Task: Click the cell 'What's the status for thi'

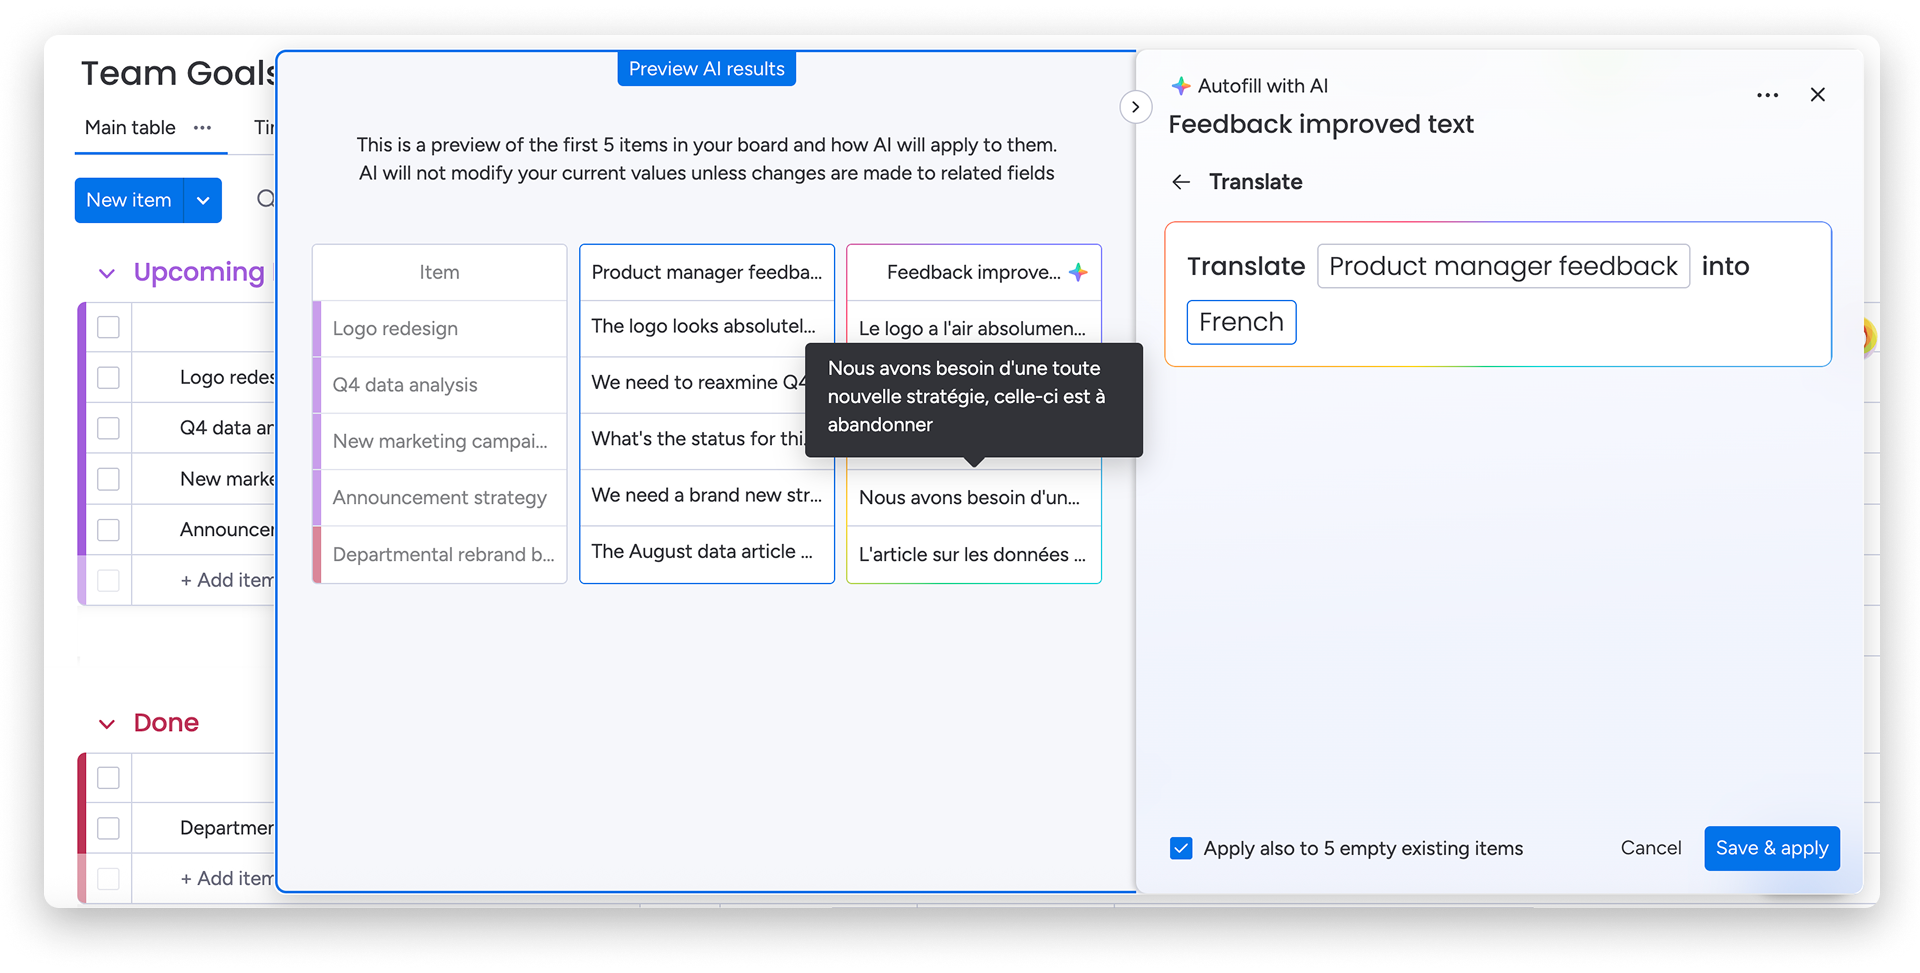Action: (695, 439)
